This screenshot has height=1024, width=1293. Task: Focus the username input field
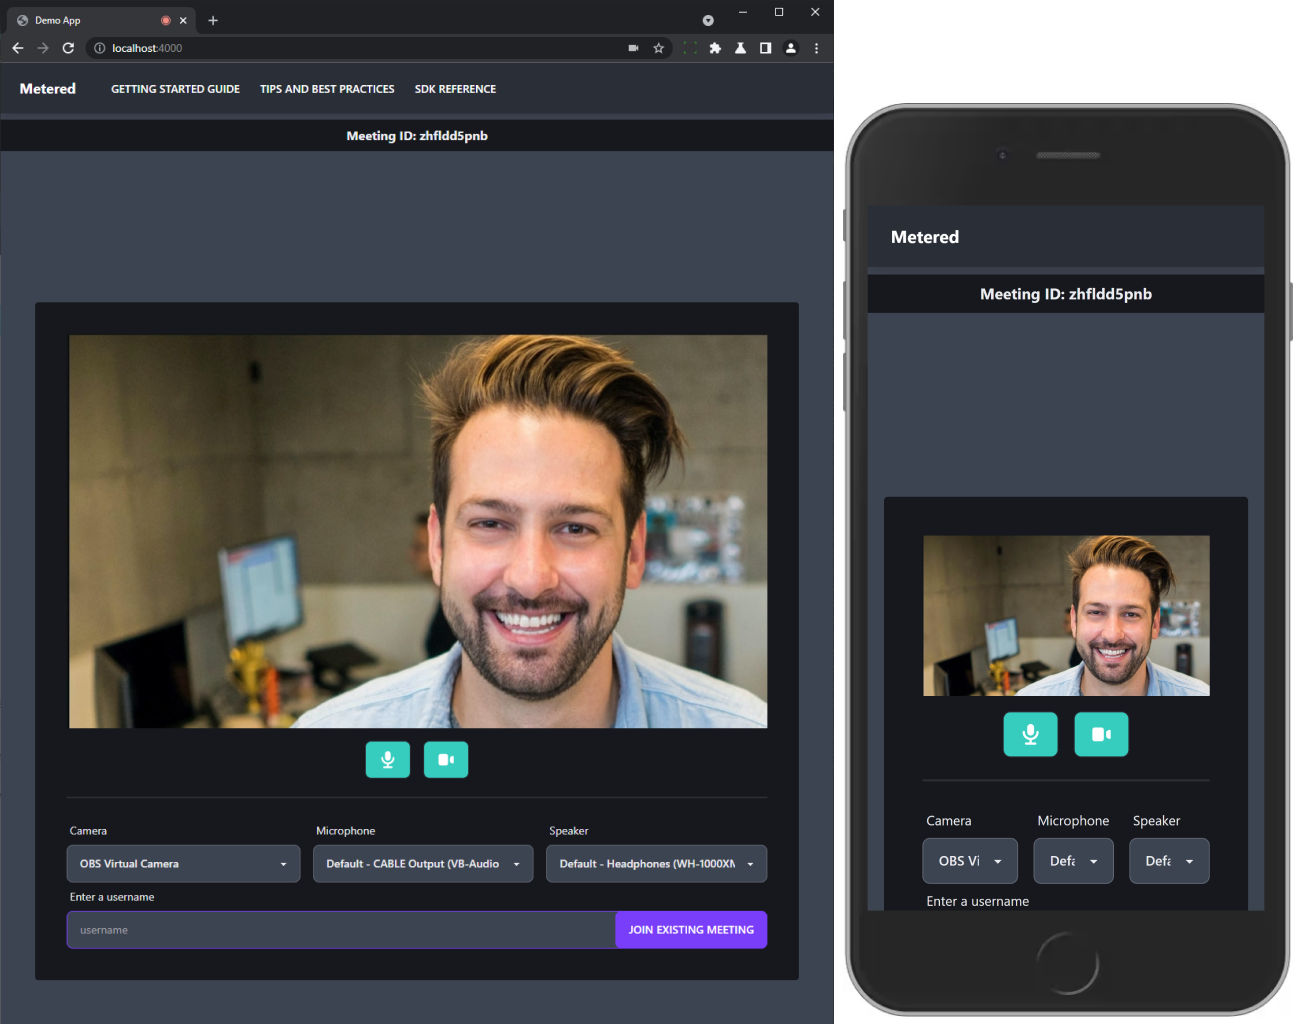(340, 930)
